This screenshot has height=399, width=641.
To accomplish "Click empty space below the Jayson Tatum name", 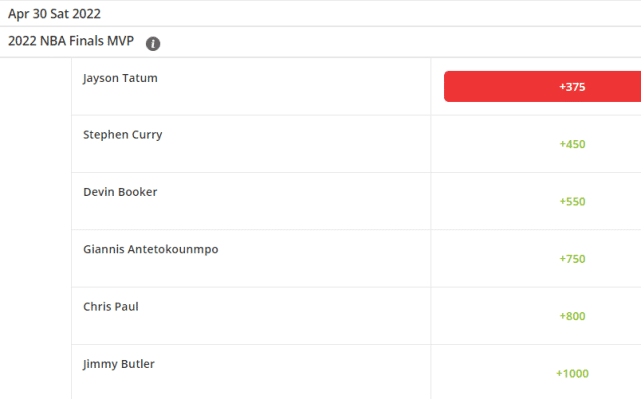I will (x=251, y=100).
